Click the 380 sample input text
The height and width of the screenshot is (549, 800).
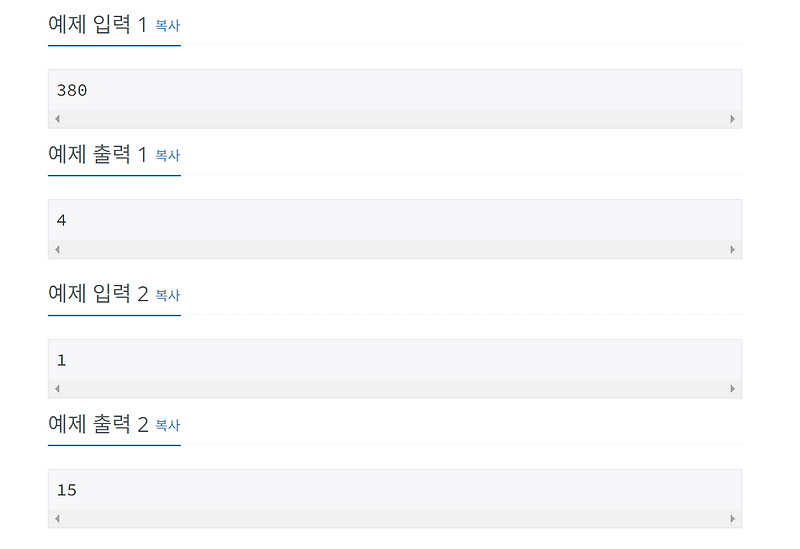click(72, 90)
